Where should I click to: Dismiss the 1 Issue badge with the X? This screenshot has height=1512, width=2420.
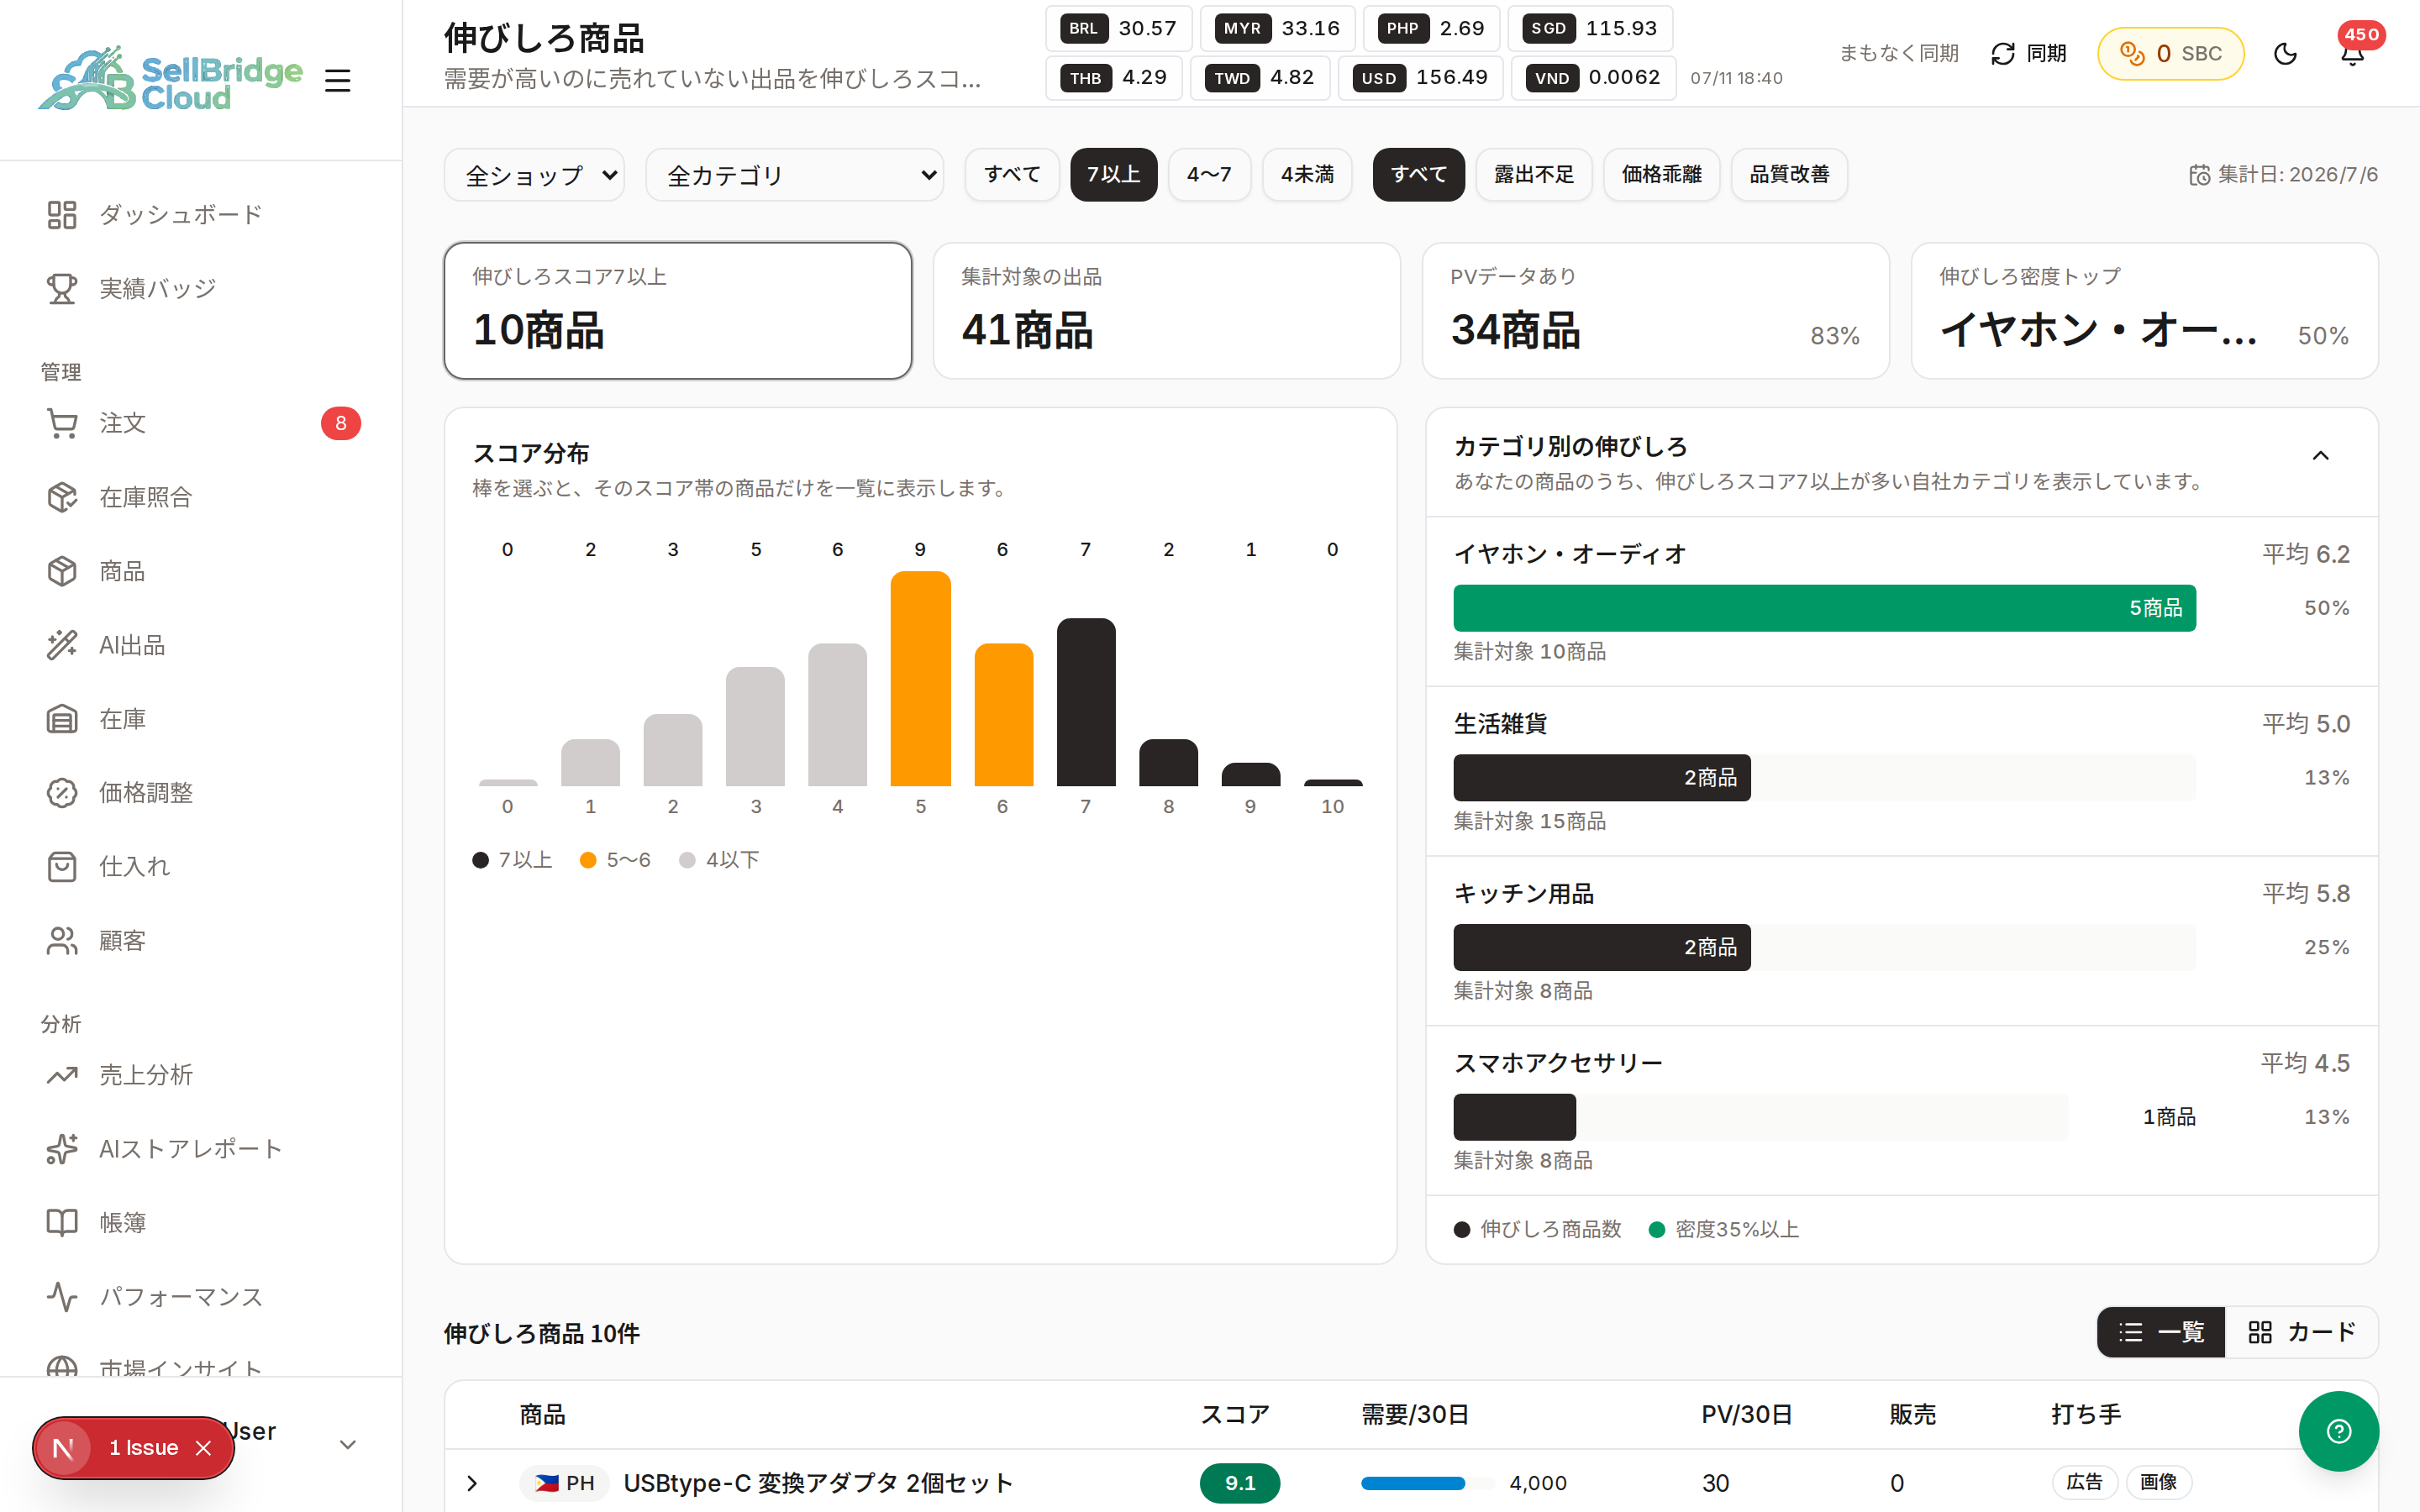point(204,1448)
